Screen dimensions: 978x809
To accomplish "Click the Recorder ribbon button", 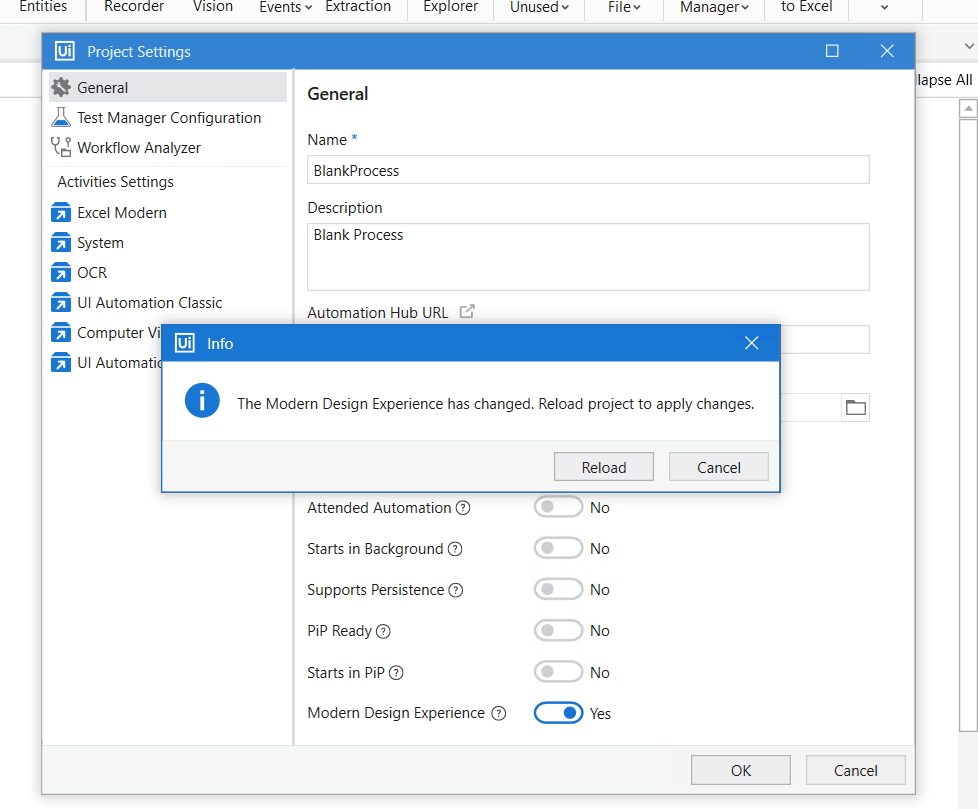I will (x=133, y=6).
